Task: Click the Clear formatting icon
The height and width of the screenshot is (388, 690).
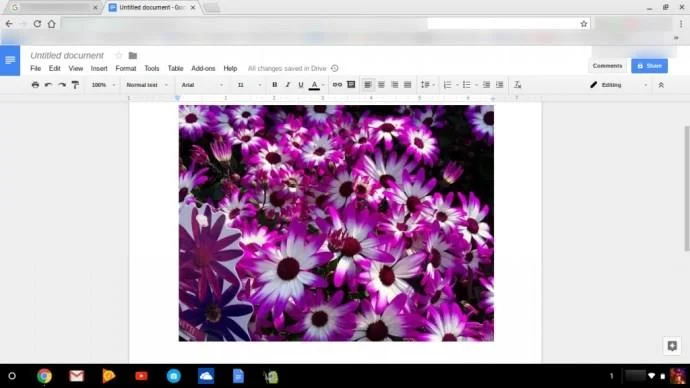Action: (518, 85)
